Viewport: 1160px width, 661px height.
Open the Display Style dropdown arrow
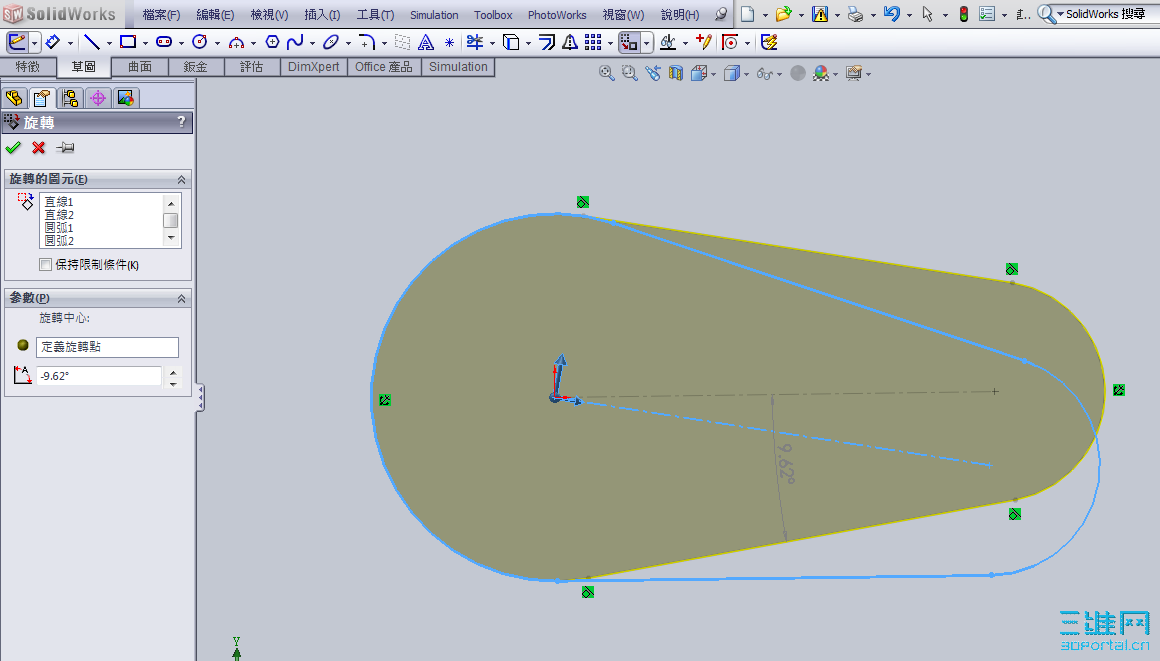pos(746,74)
